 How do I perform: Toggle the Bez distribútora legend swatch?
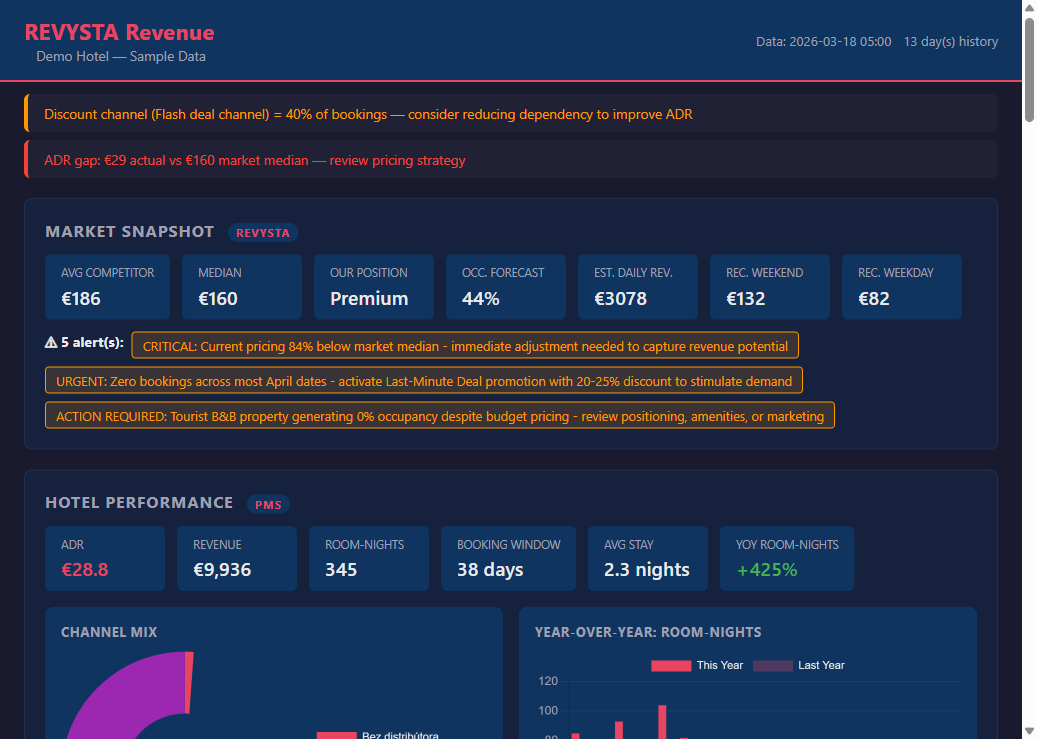click(337, 735)
